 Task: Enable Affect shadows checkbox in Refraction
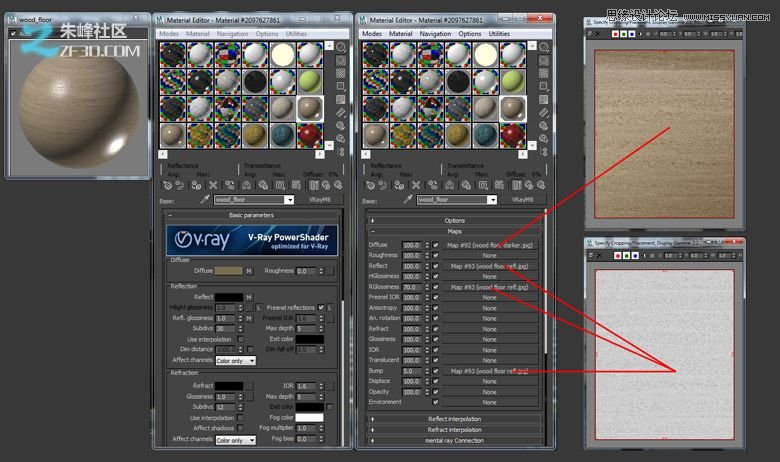point(241,428)
